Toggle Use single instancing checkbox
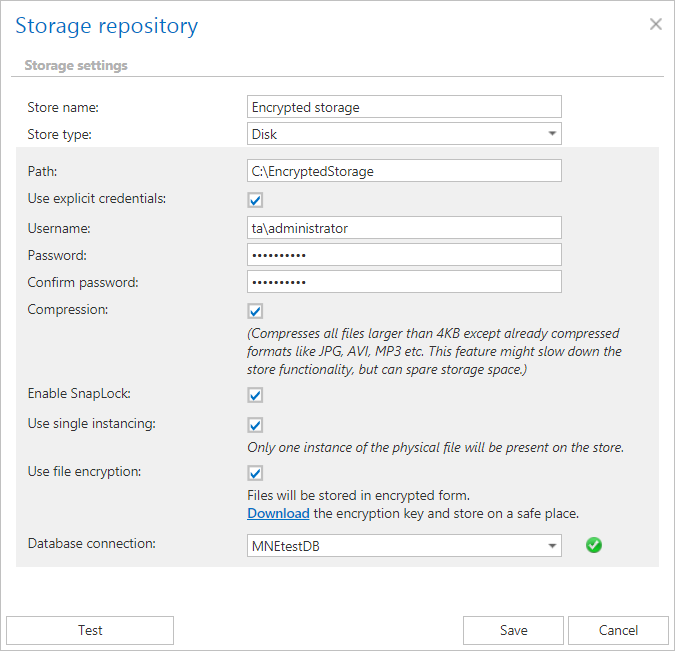 tap(256, 425)
